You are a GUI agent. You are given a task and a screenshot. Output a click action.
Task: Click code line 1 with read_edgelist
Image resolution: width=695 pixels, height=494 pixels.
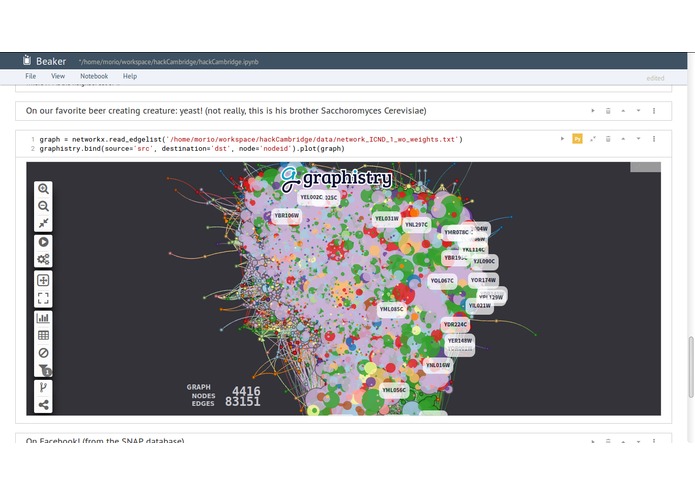click(x=251, y=140)
